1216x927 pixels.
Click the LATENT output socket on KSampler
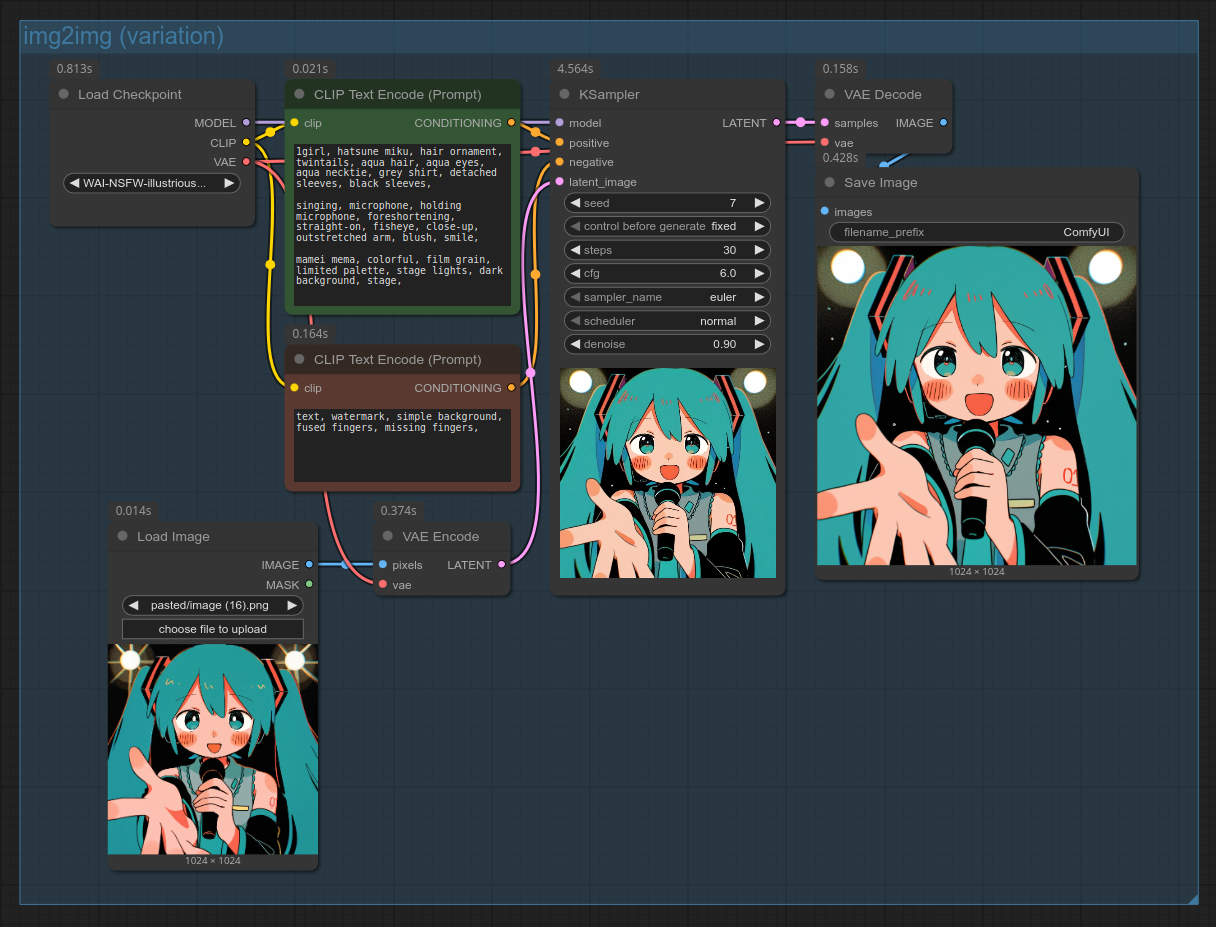776,123
